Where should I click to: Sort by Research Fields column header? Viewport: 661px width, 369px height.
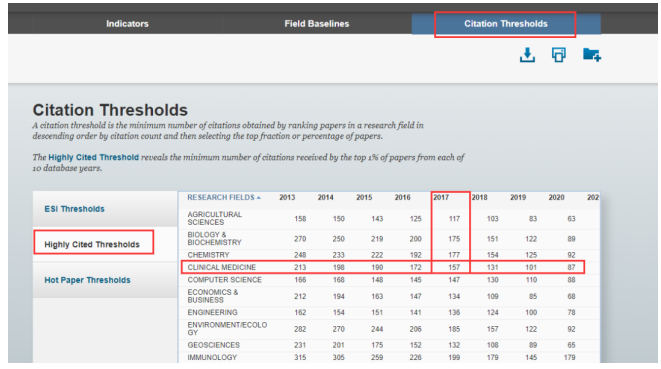[224, 197]
